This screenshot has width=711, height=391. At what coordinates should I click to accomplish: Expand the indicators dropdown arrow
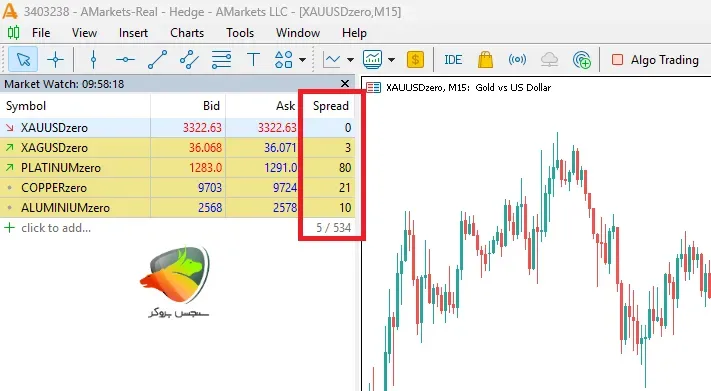391,60
